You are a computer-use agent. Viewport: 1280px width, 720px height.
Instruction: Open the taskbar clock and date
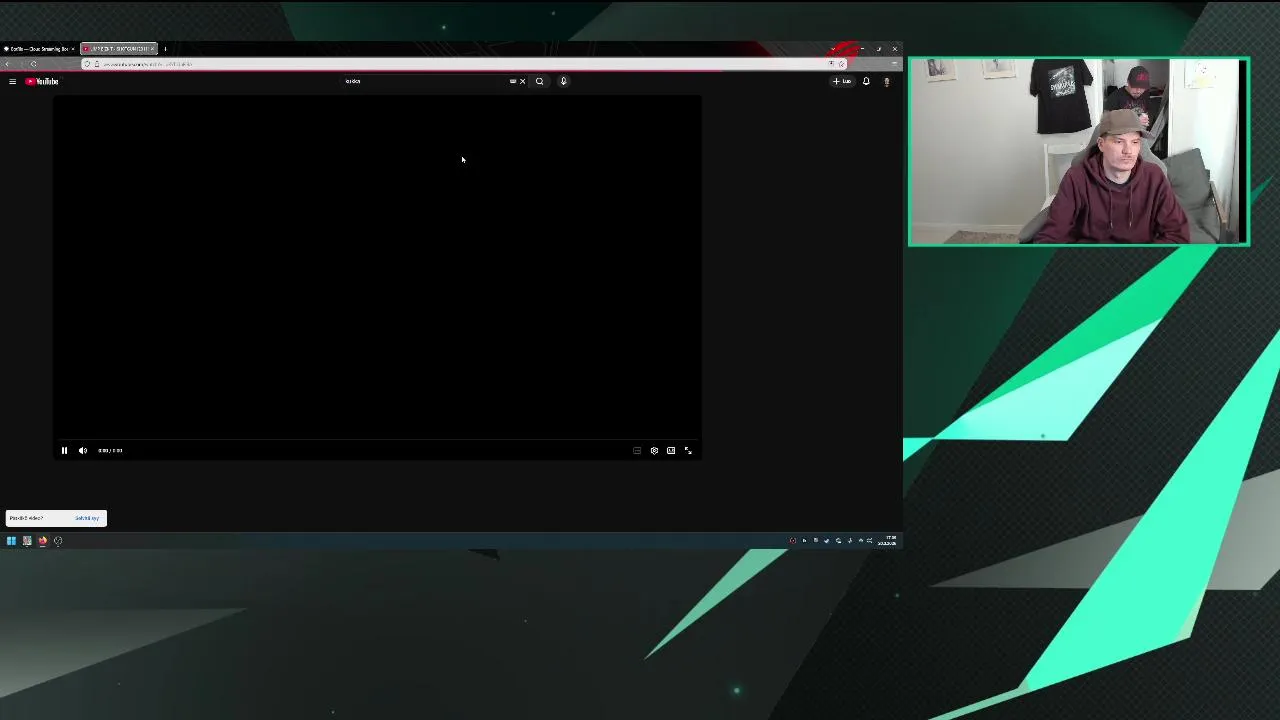tap(888, 541)
